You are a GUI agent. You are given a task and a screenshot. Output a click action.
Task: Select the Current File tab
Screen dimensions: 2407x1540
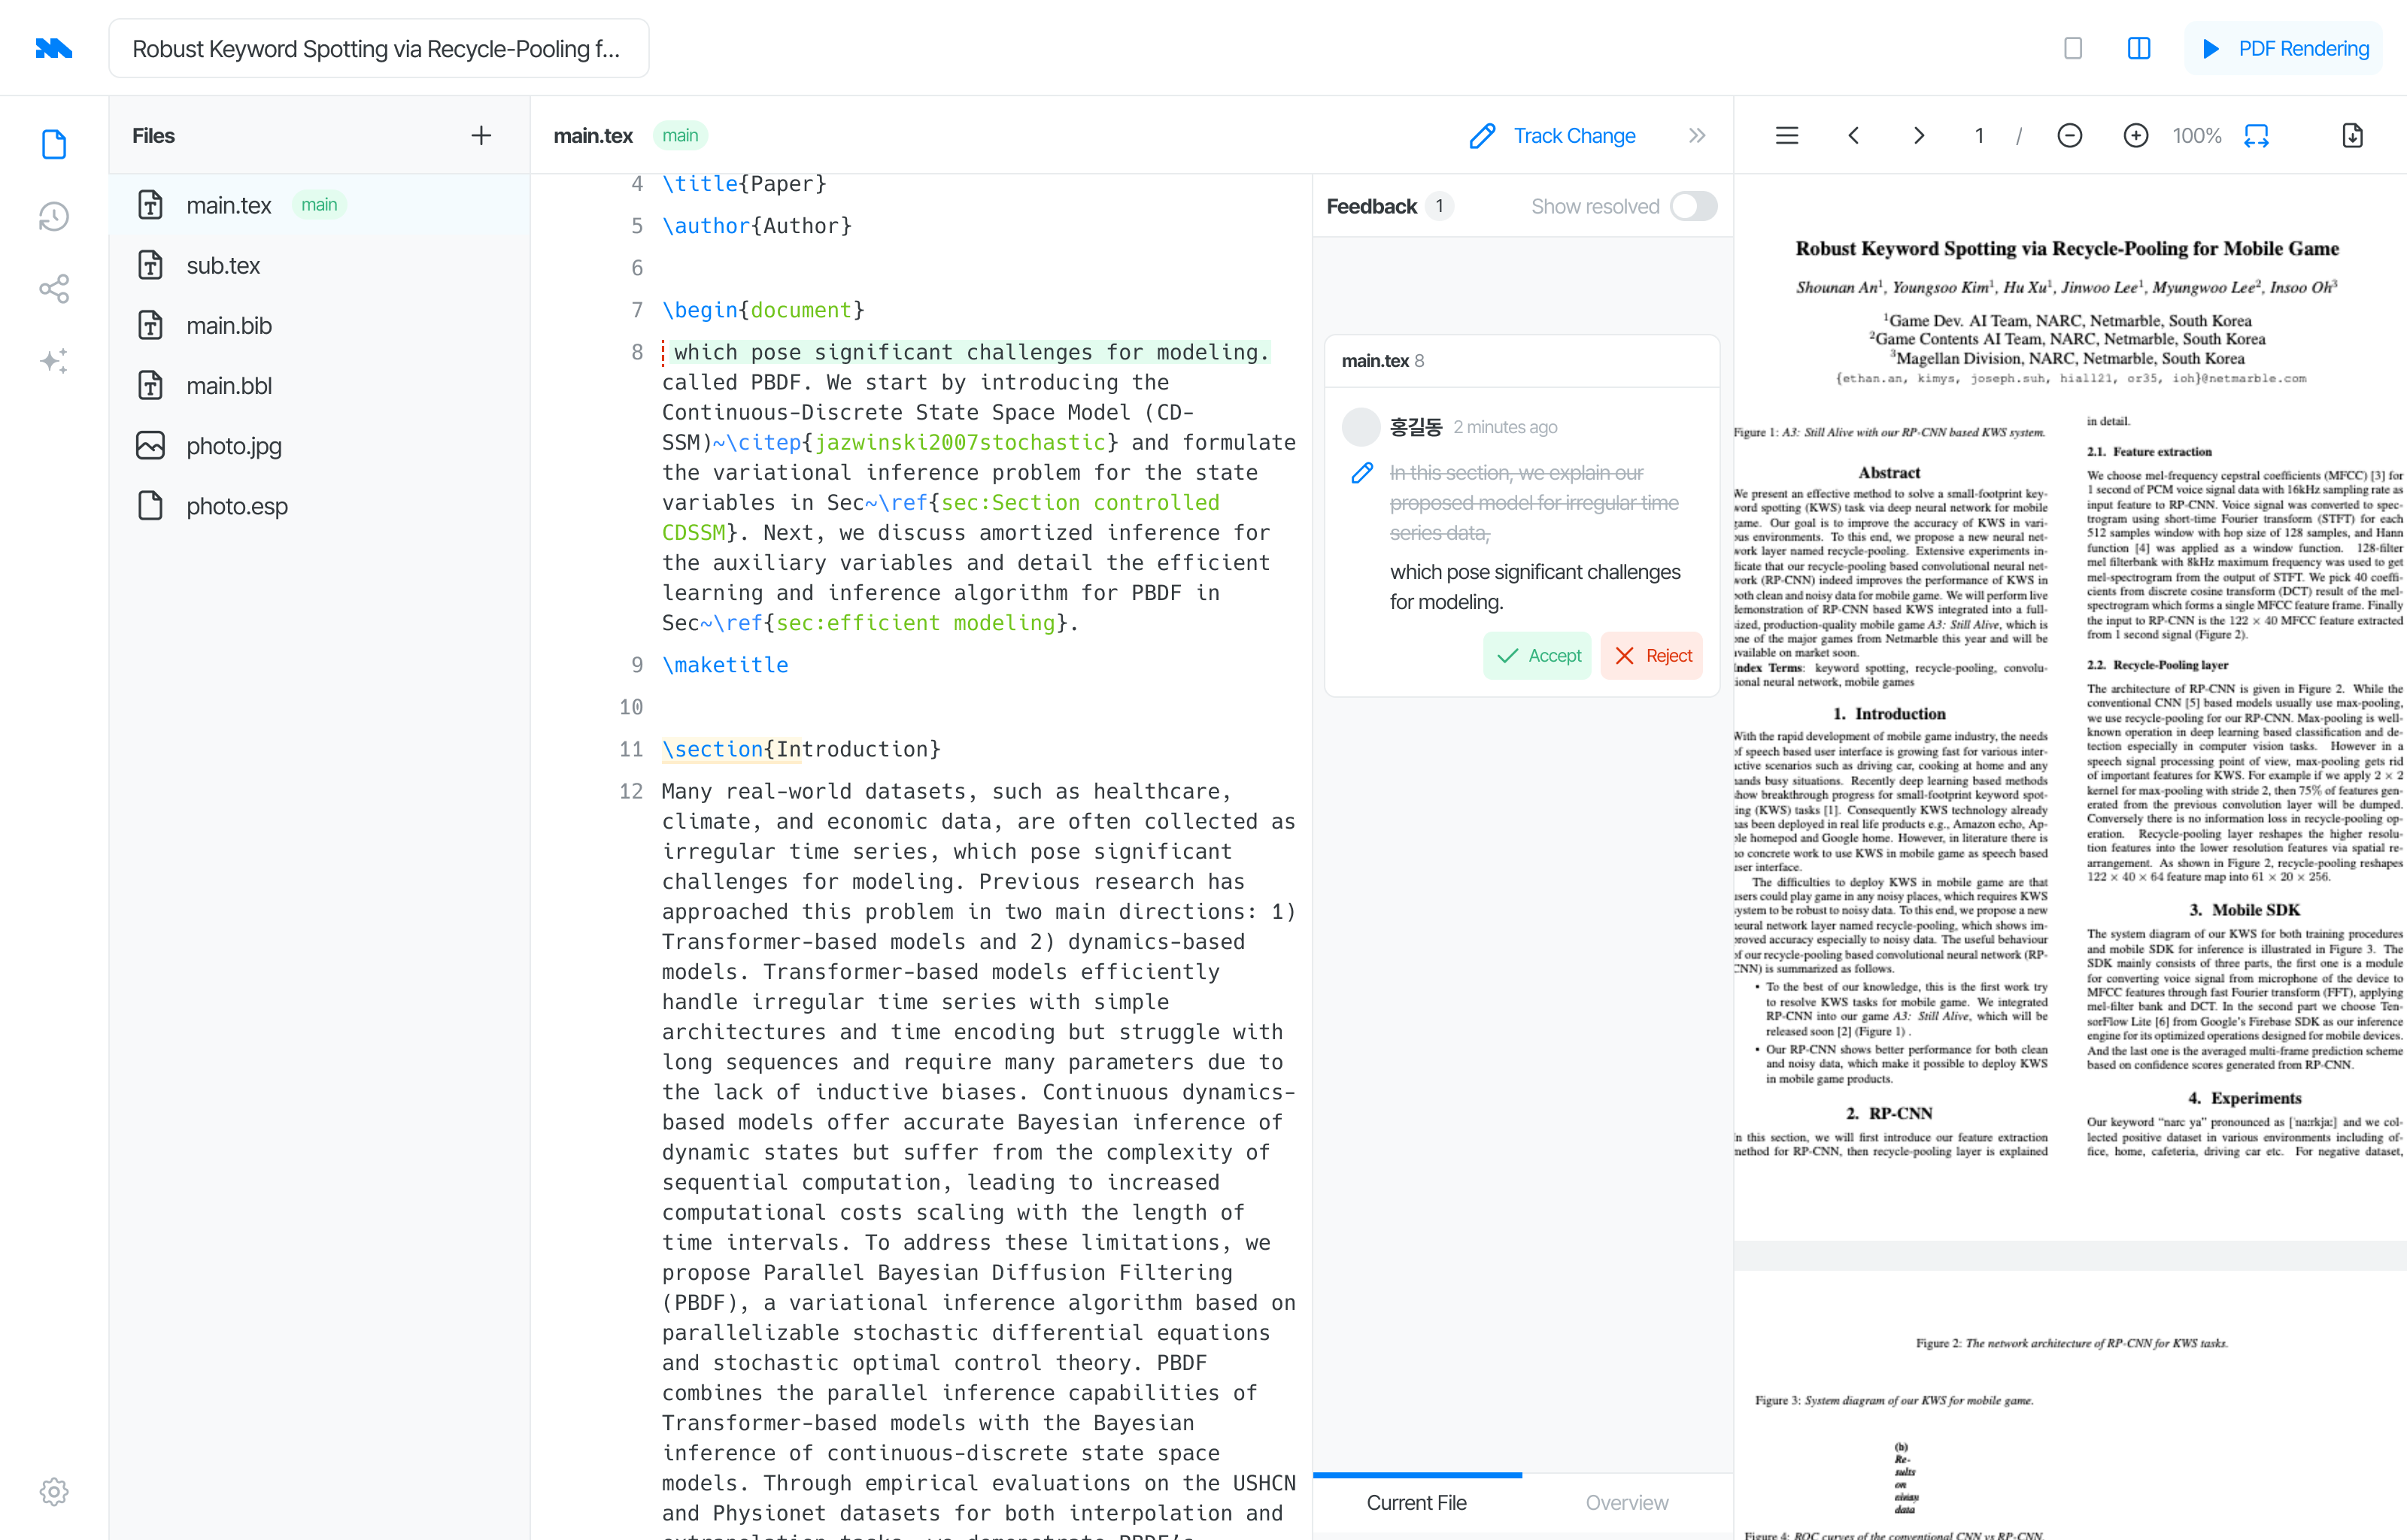[1416, 1502]
